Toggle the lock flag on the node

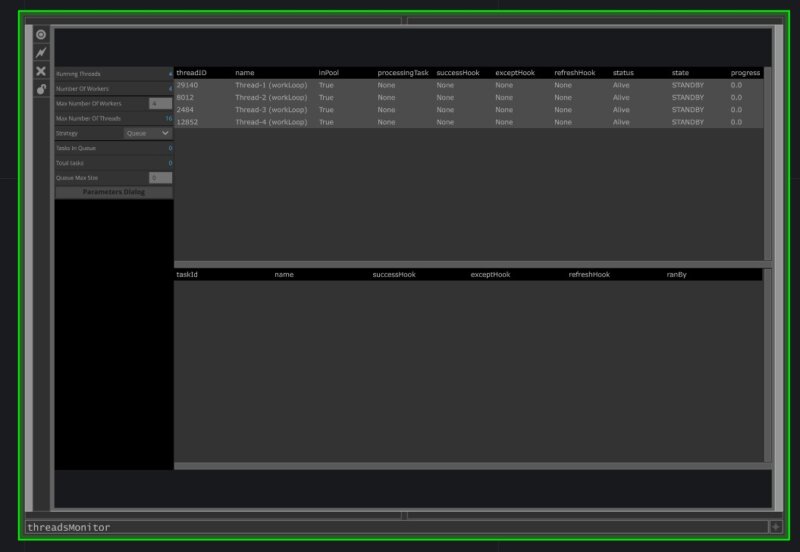click(41, 89)
